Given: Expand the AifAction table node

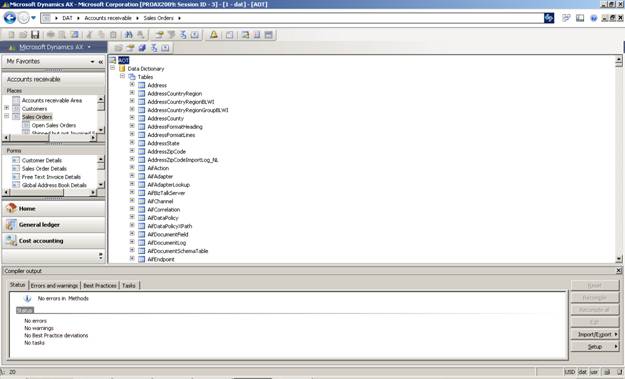Looking at the screenshot, I should (132, 167).
